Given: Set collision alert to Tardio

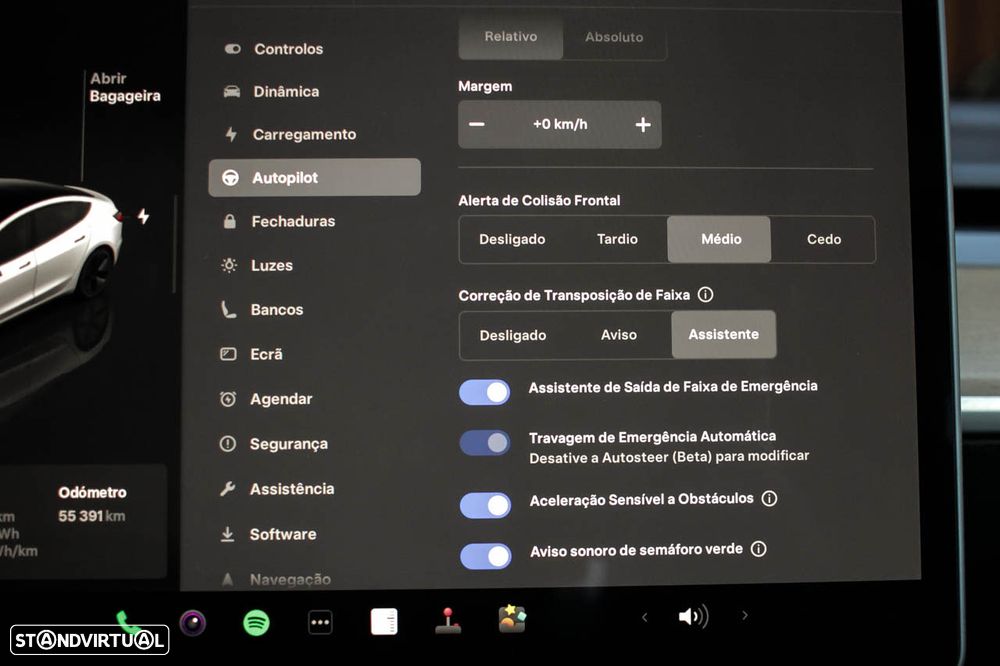Looking at the screenshot, I should [617, 239].
